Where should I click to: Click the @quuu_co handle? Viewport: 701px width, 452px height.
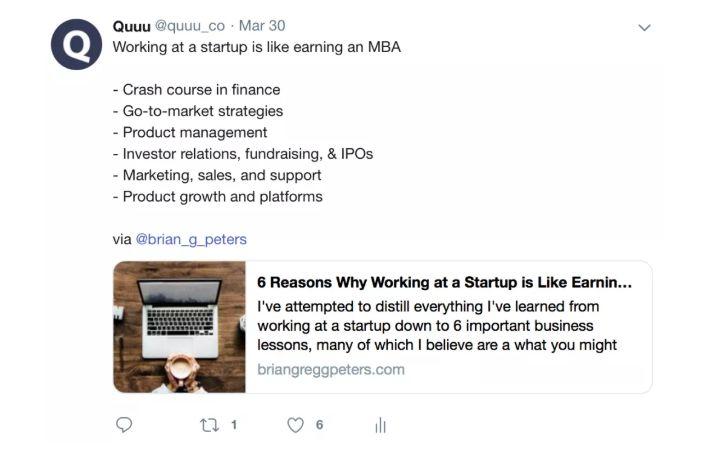click(x=189, y=26)
